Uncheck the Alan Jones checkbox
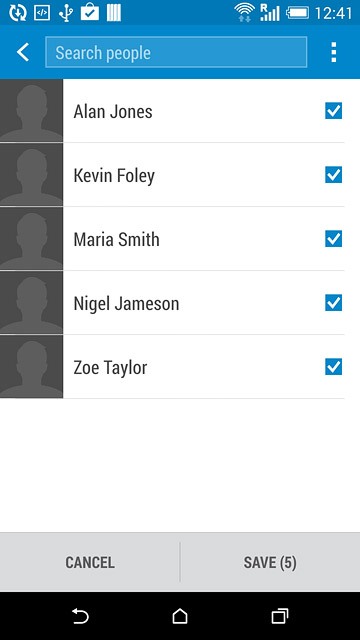The image size is (360, 640). [x=333, y=111]
